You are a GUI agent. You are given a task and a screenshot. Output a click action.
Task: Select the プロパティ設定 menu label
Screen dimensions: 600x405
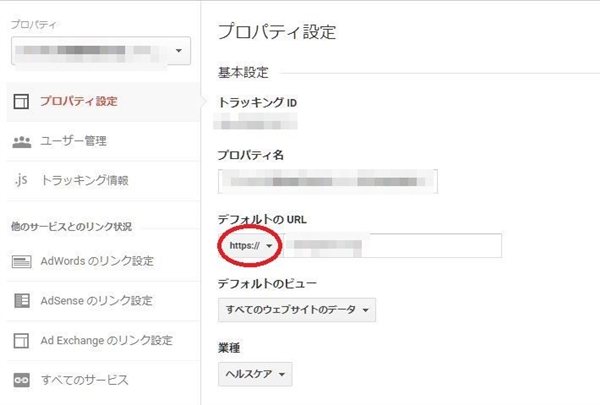(x=78, y=101)
